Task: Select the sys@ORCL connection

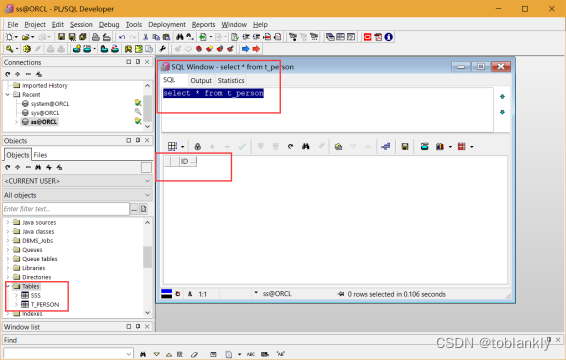Action: pos(45,113)
